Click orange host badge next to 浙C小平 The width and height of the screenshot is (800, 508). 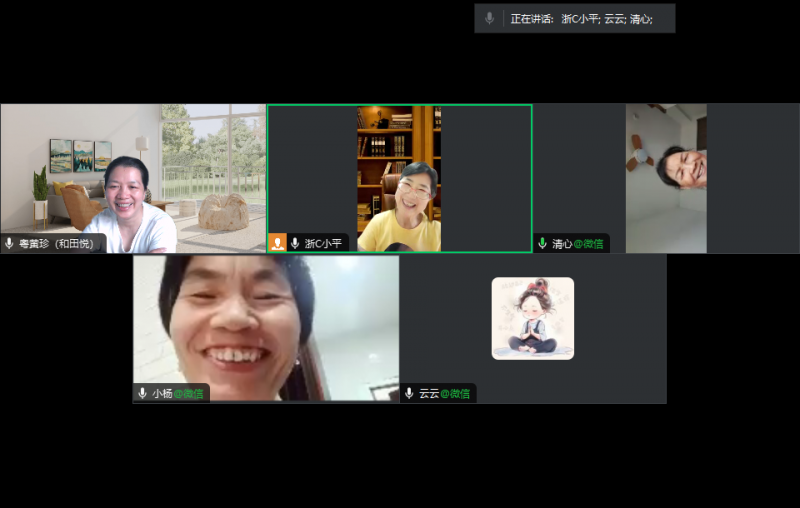pos(278,243)
